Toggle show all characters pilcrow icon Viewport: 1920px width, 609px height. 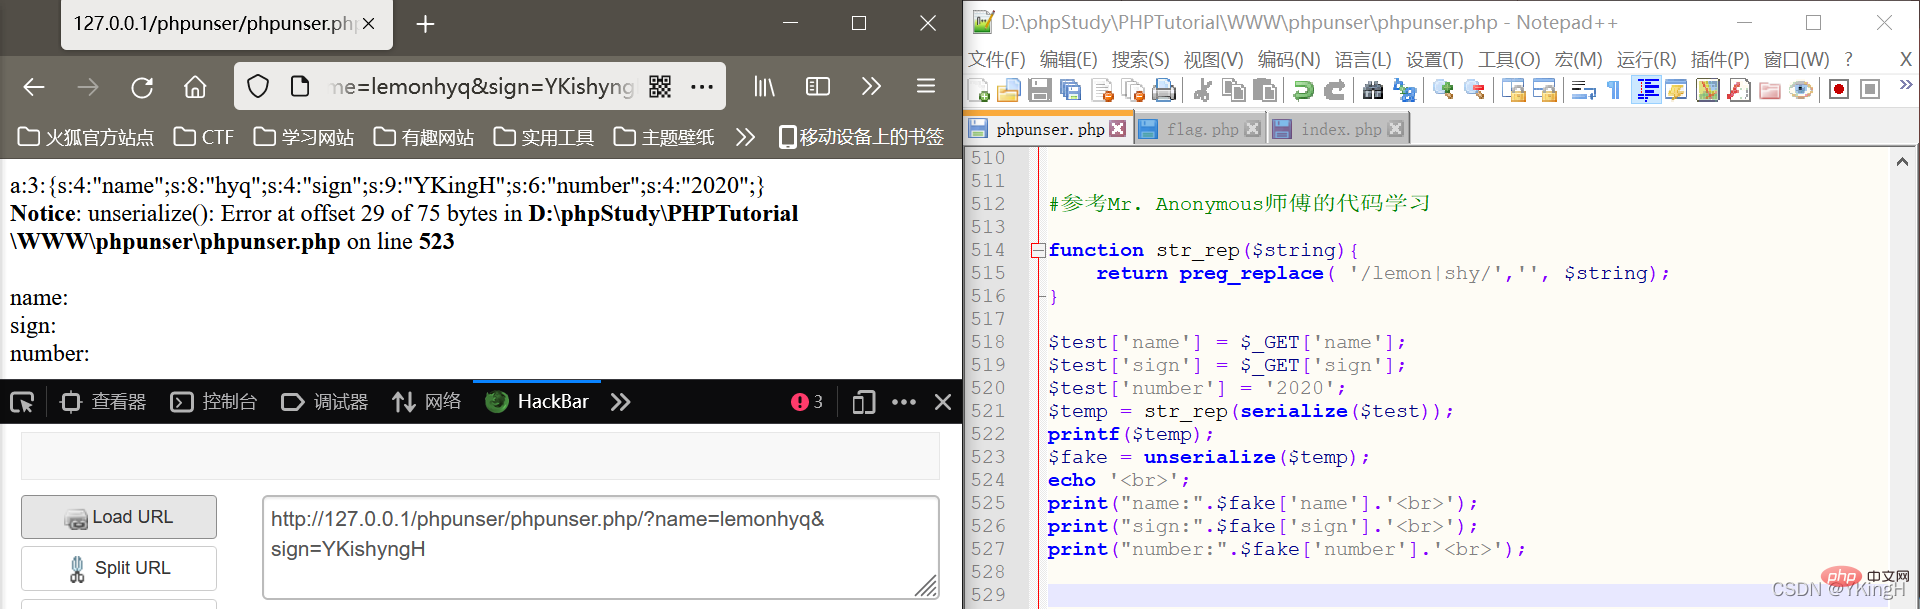[x=1613, y=91]
